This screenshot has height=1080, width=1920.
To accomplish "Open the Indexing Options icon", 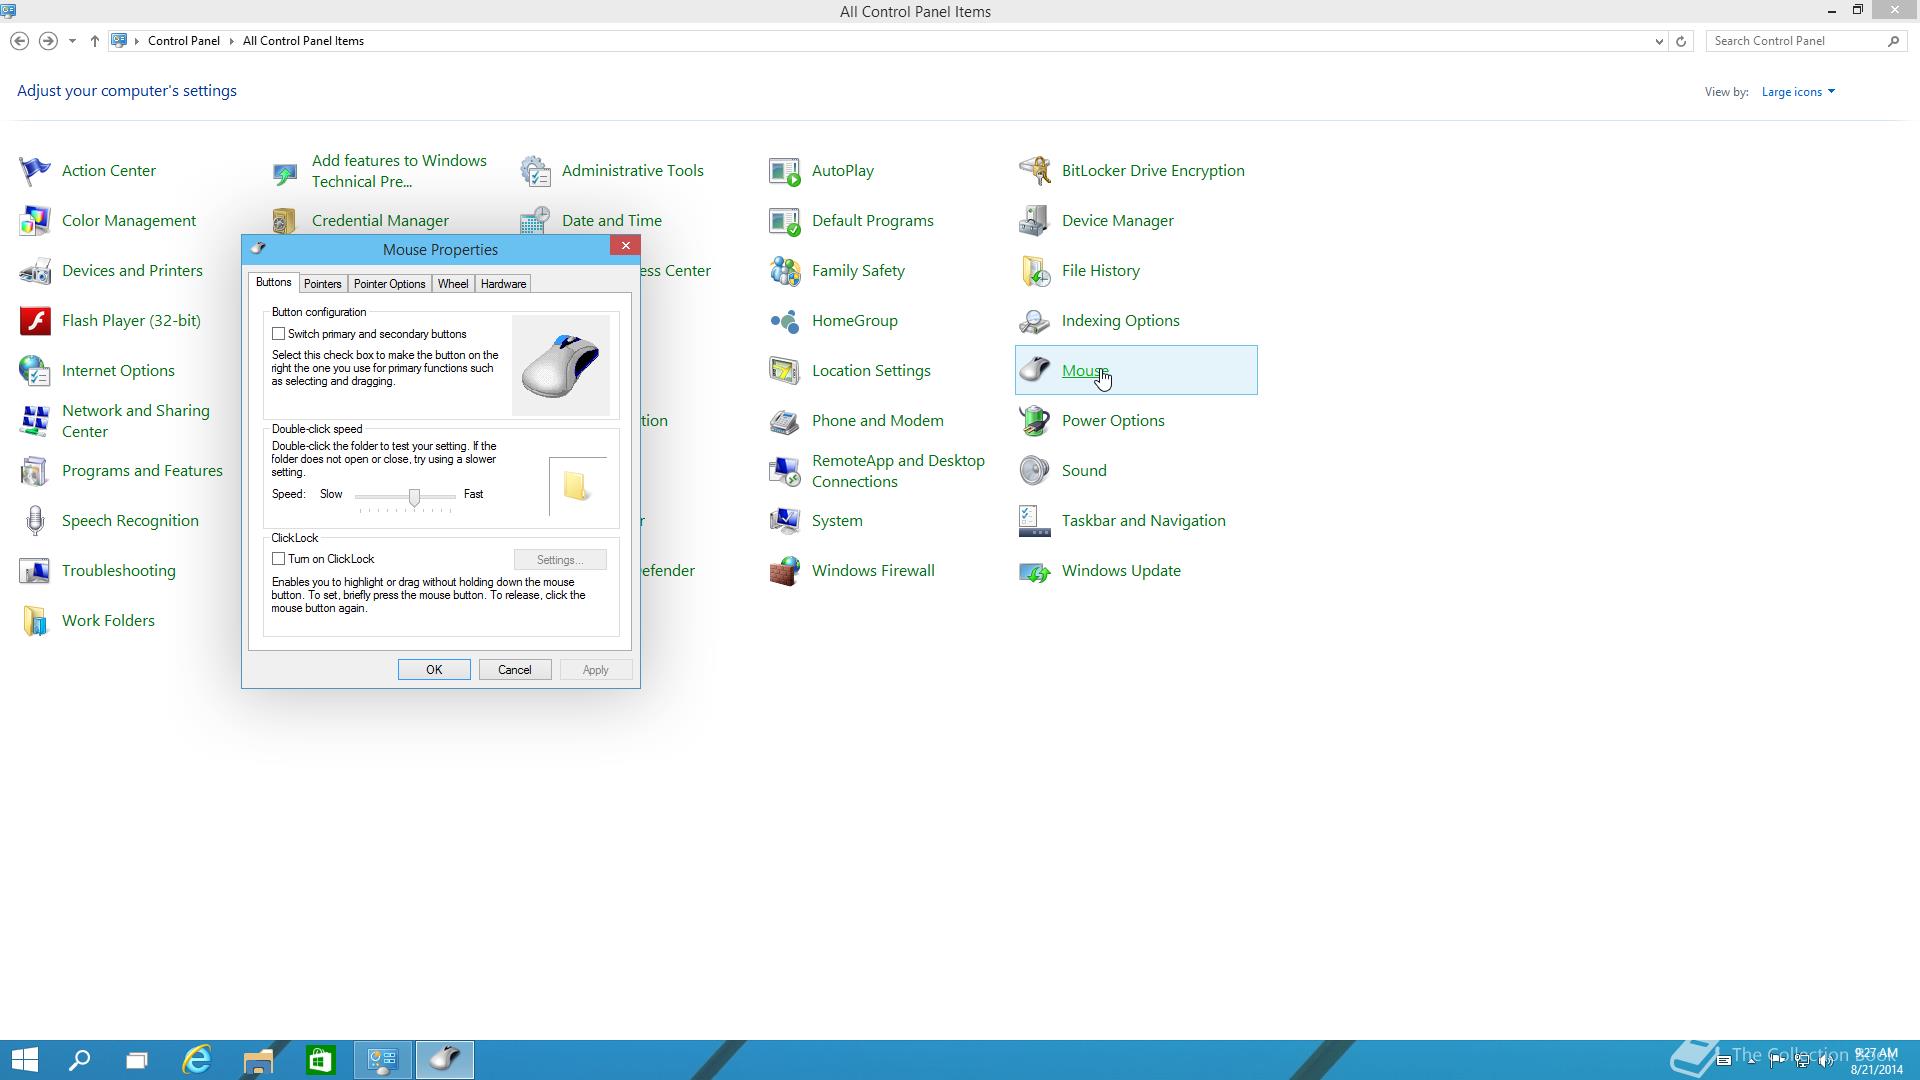I will point(1035,321).
